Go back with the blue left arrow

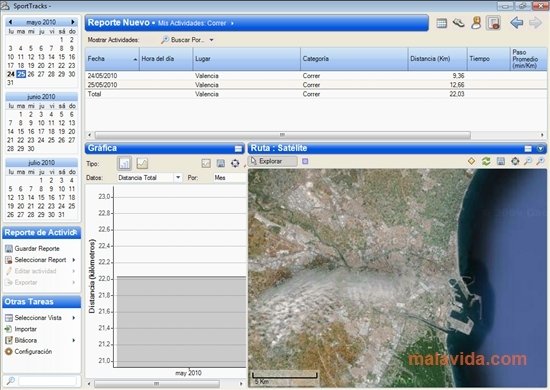pos(517,23)
